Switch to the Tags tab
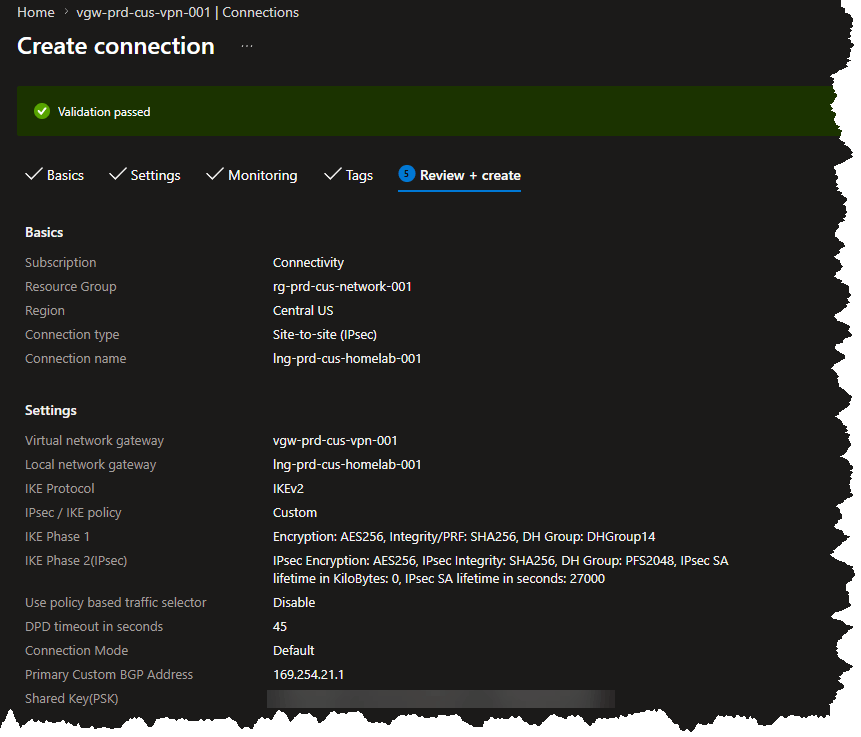The height and width of the screenshot is (737, 861). pos(348,175)
